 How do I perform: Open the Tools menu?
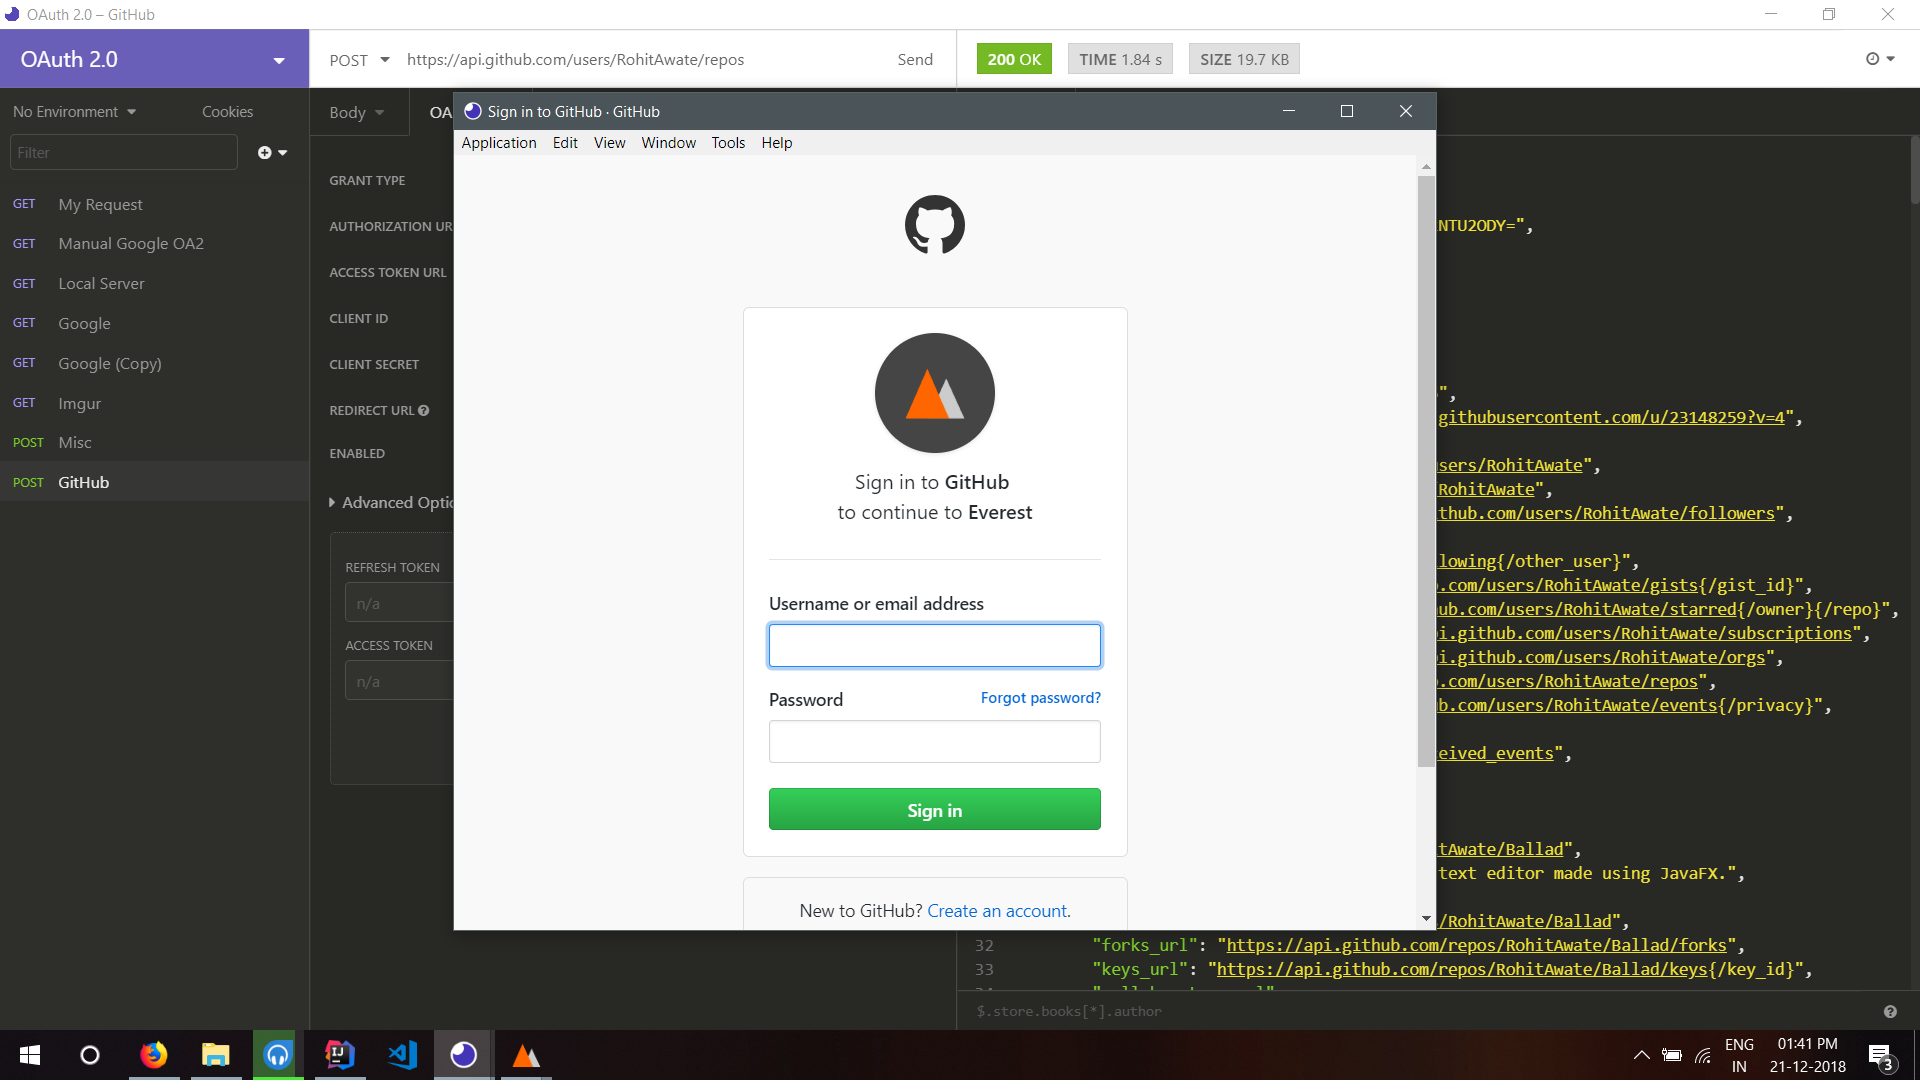click(728, 143)
